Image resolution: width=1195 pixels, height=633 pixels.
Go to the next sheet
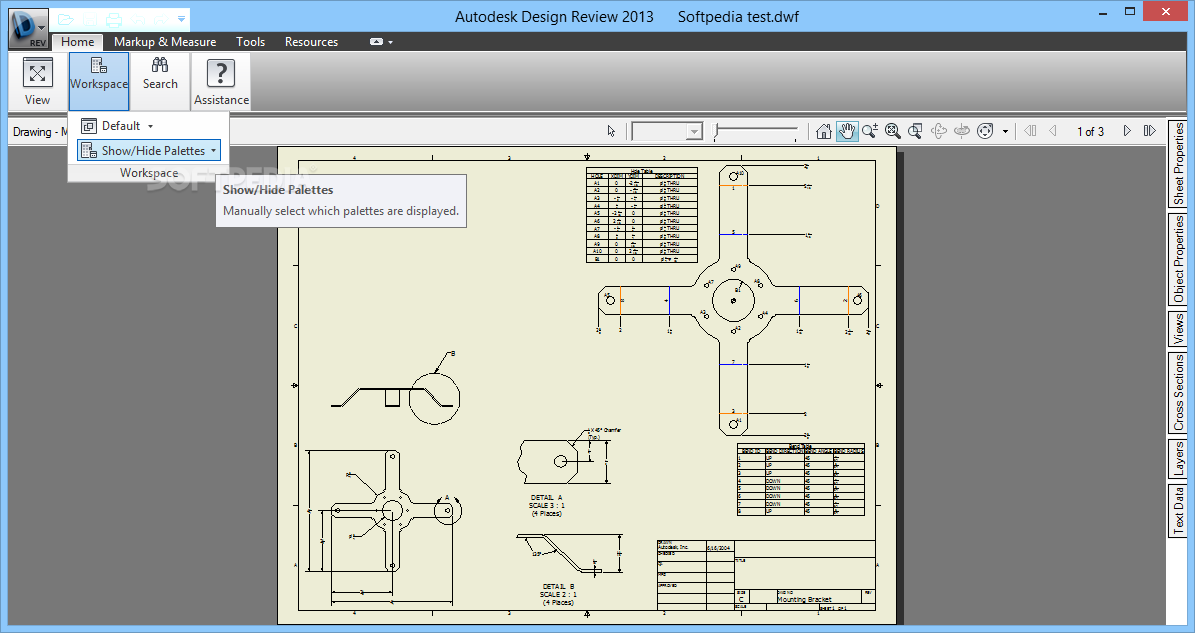1127,131
